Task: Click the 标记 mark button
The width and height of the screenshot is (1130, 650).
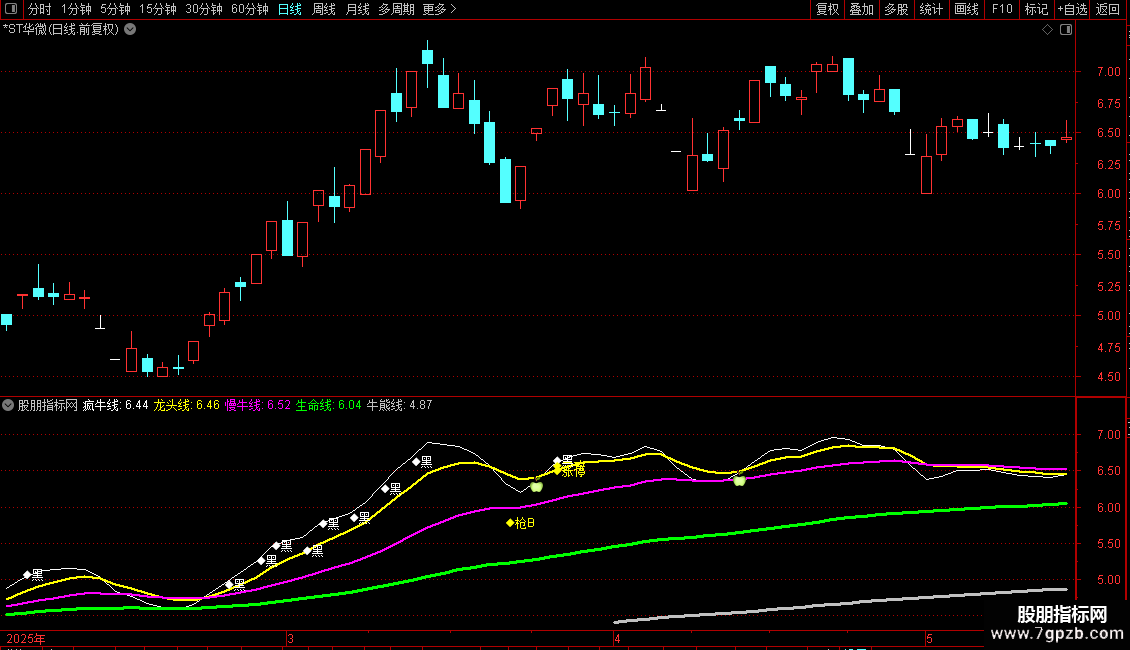Action: click(x=1036, y=9)
